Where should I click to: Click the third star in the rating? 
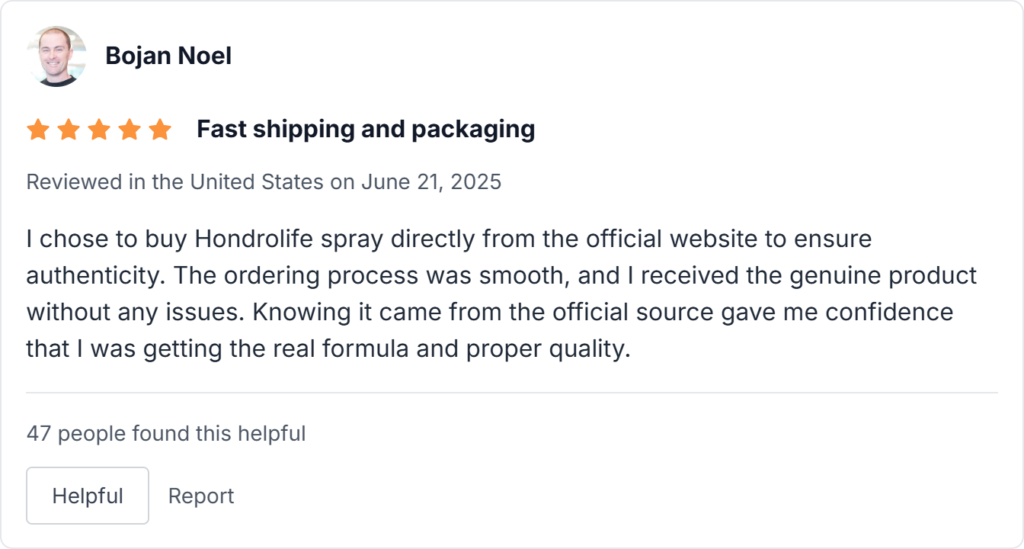(x=99, y=130)
